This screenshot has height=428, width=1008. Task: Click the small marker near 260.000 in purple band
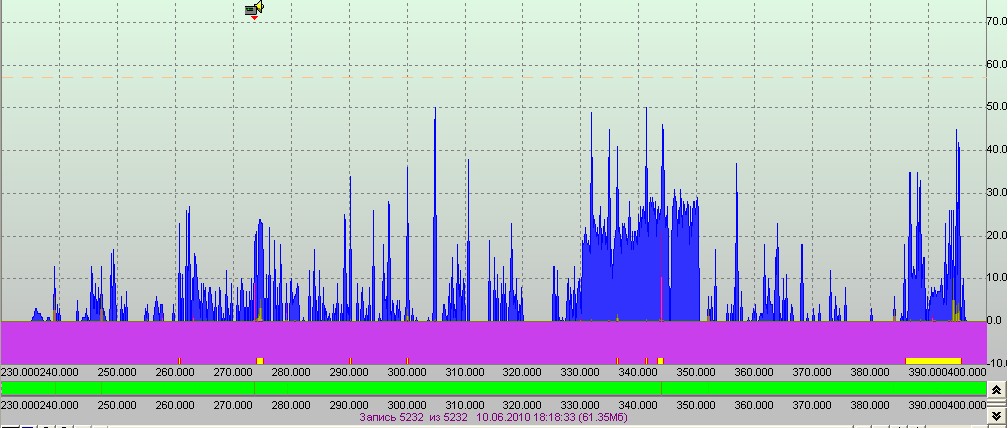click(x=179, y=361)
